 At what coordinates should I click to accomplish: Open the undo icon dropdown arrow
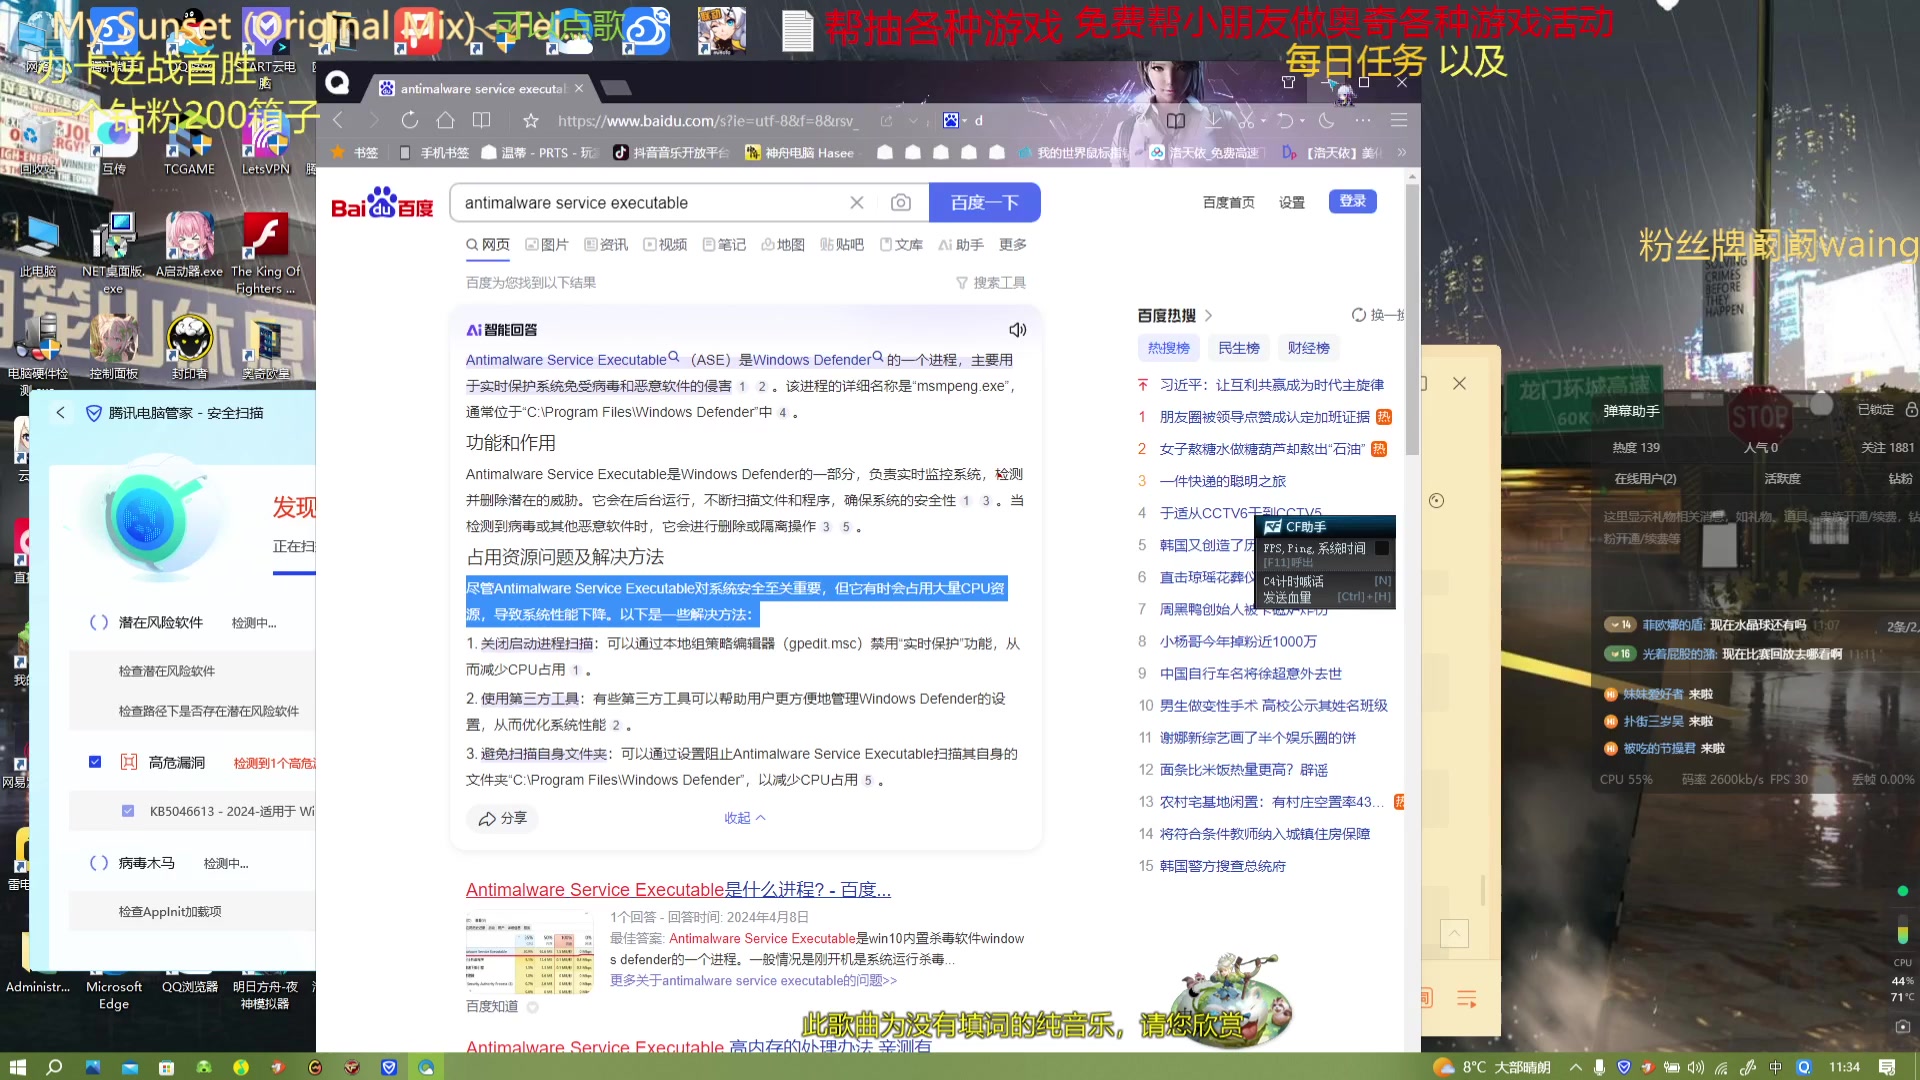1302,121
